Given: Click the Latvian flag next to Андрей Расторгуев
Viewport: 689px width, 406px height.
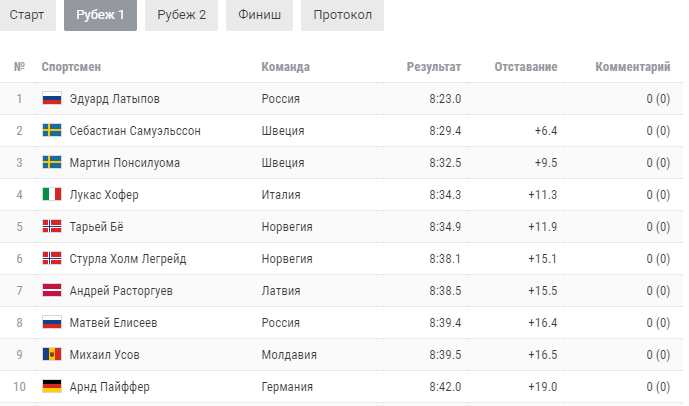Looking at the screenshot, I should pos(52,290).
